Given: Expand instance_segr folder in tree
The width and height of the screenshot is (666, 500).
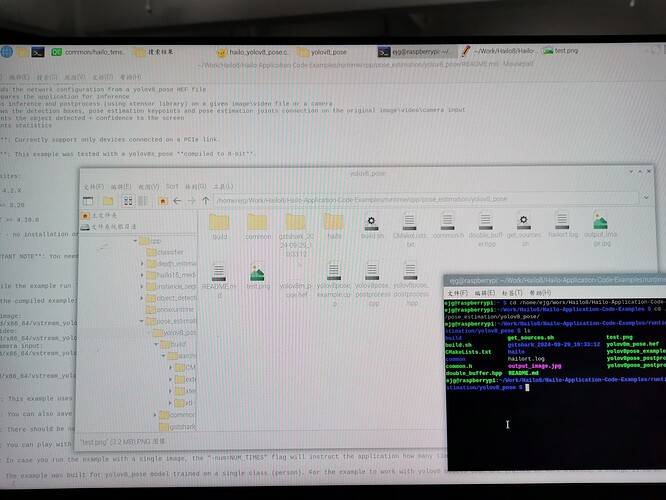Looking at the screenshot, I should coord(142,287).
